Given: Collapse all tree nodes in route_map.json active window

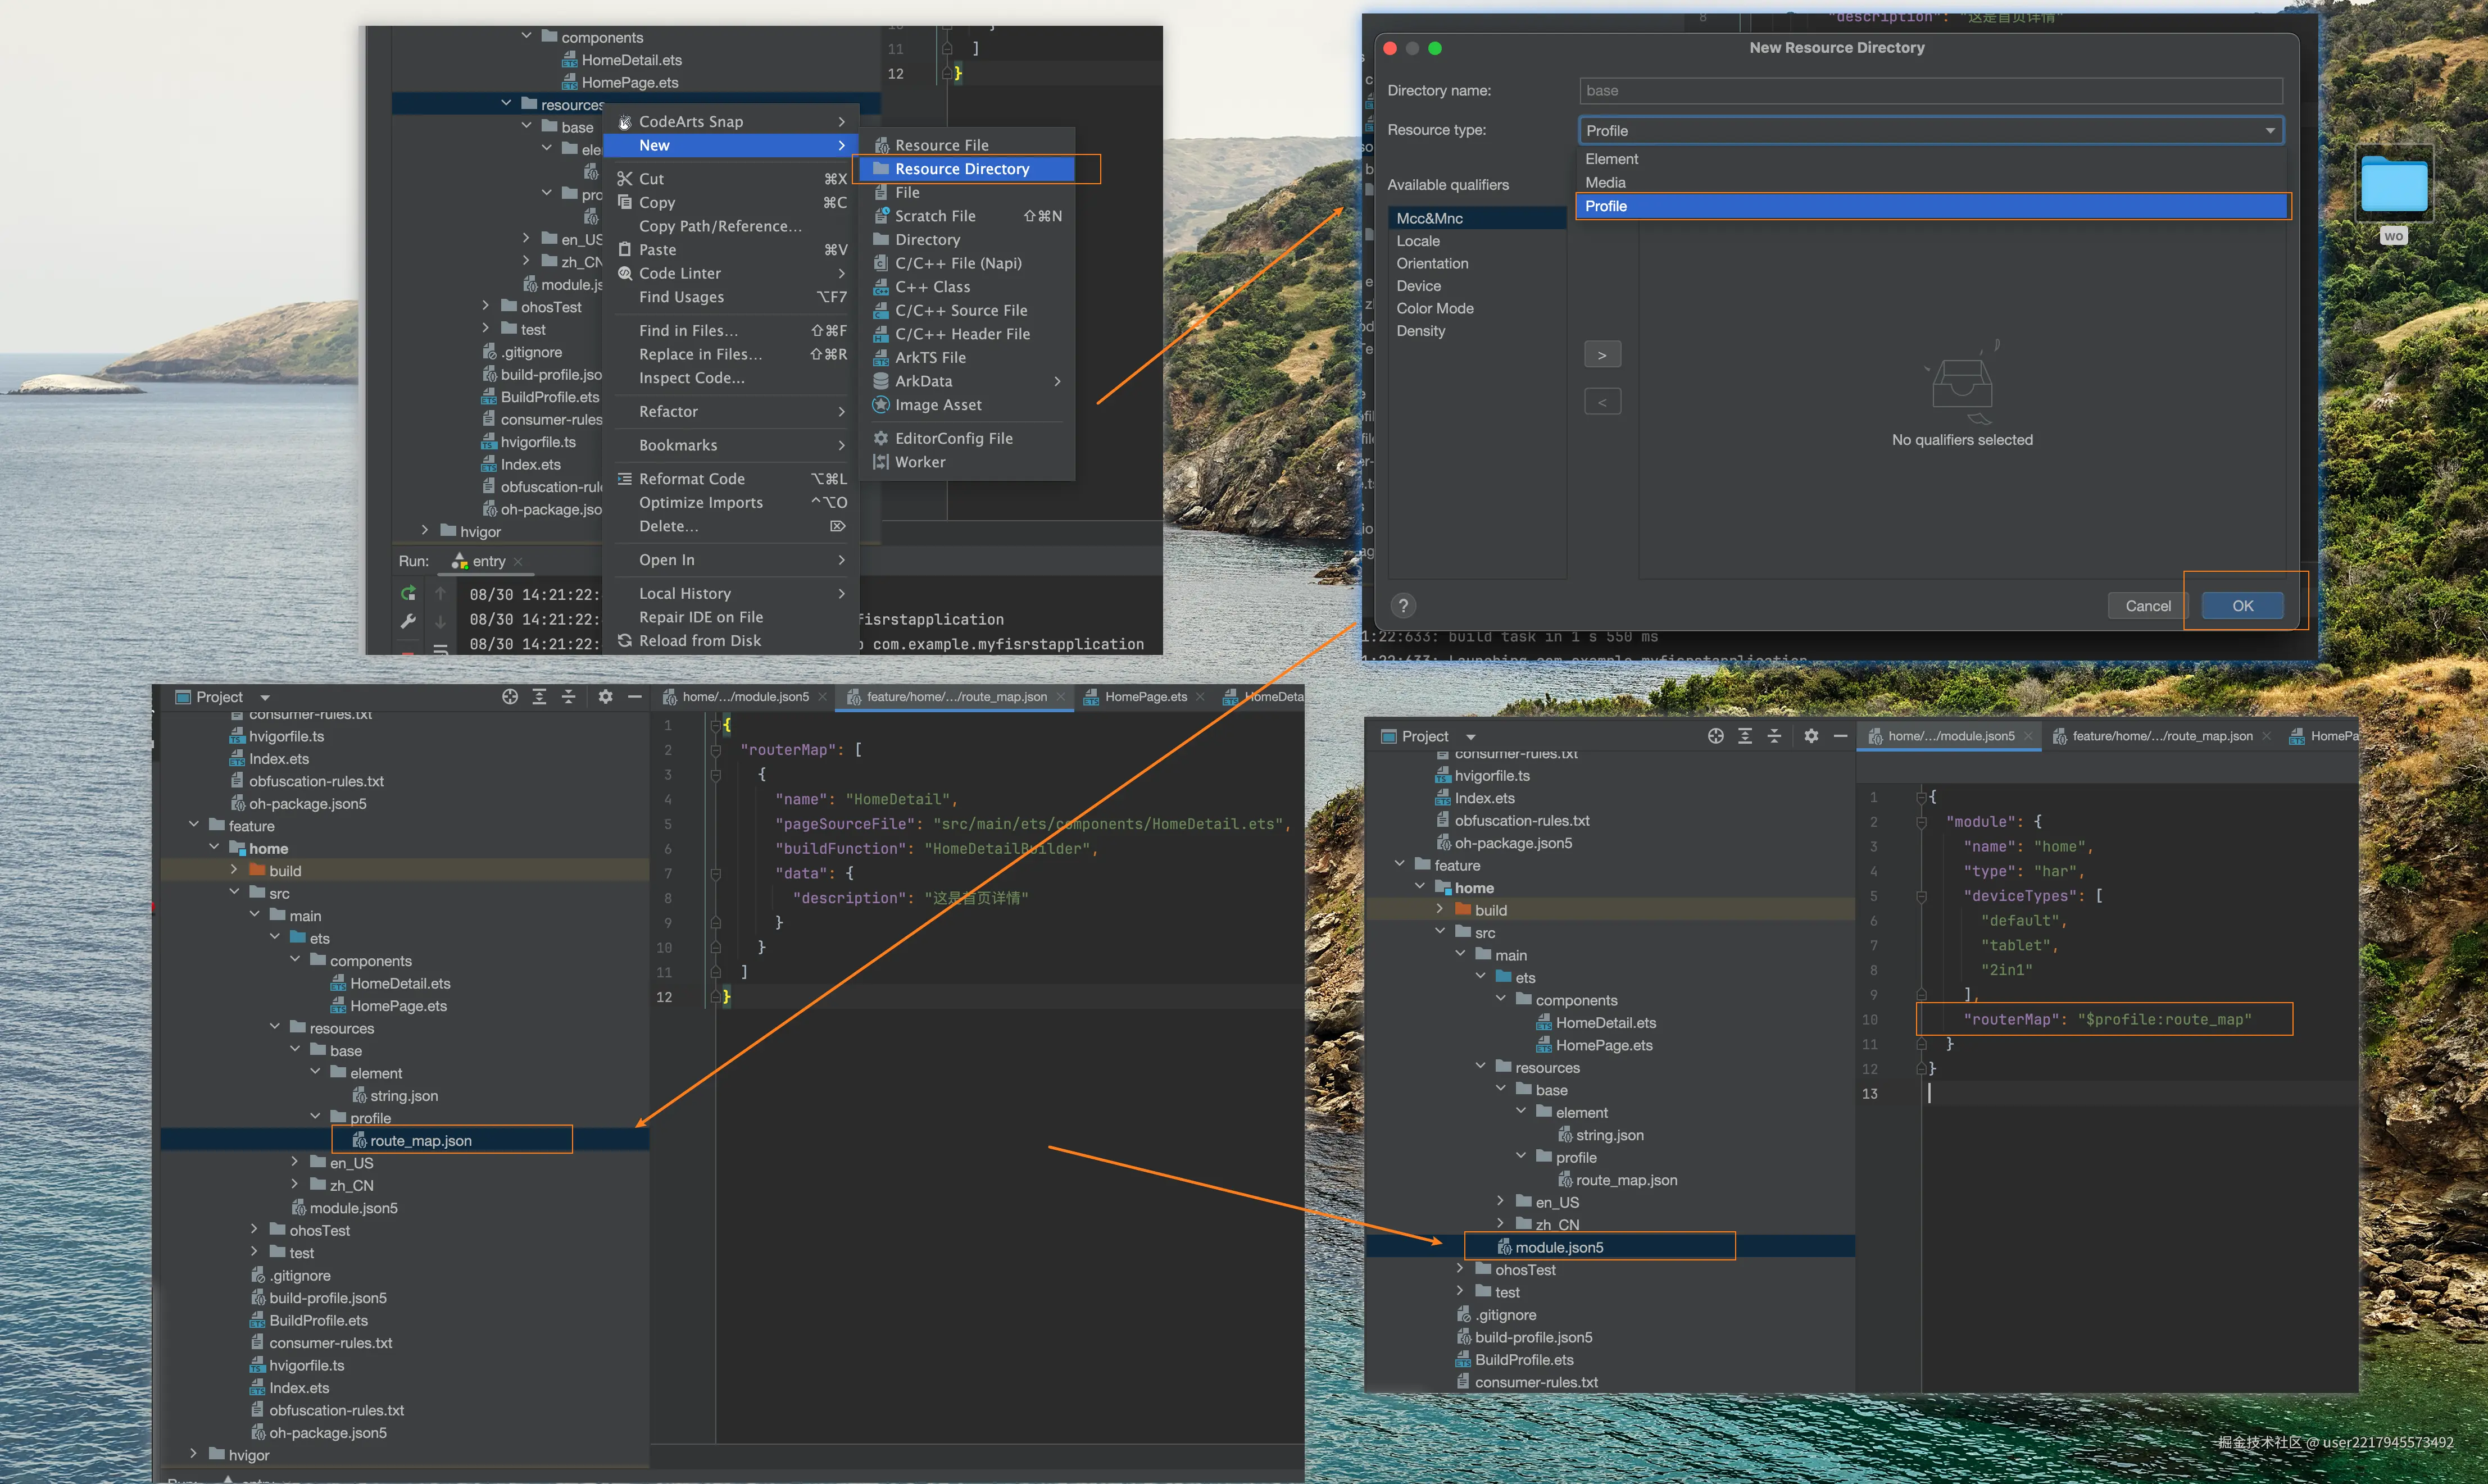Looking at the screenshot, I should coord(568,697).
